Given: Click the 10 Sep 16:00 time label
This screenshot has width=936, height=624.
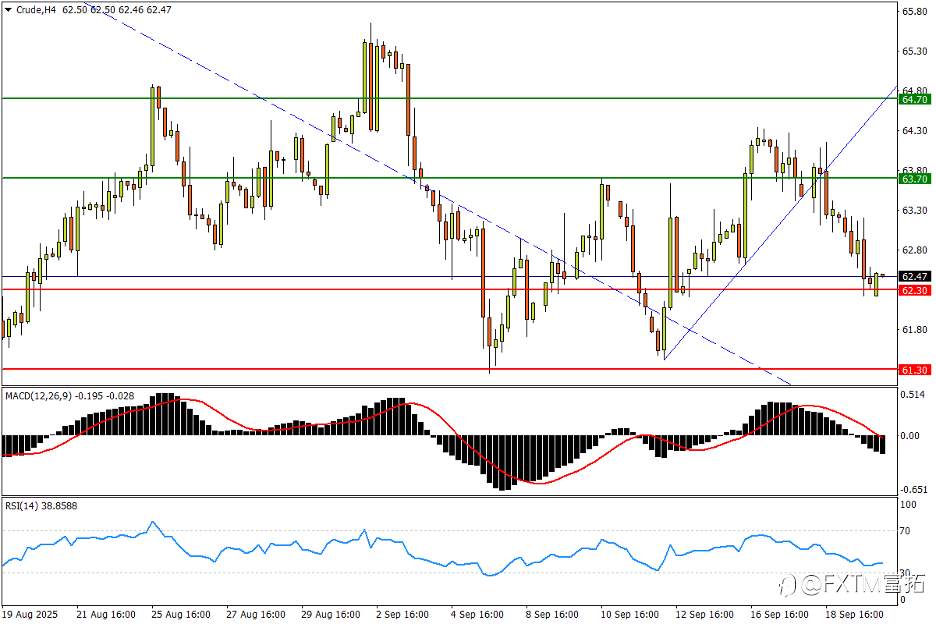Looking at the screenshot, I should pos(630,614).
